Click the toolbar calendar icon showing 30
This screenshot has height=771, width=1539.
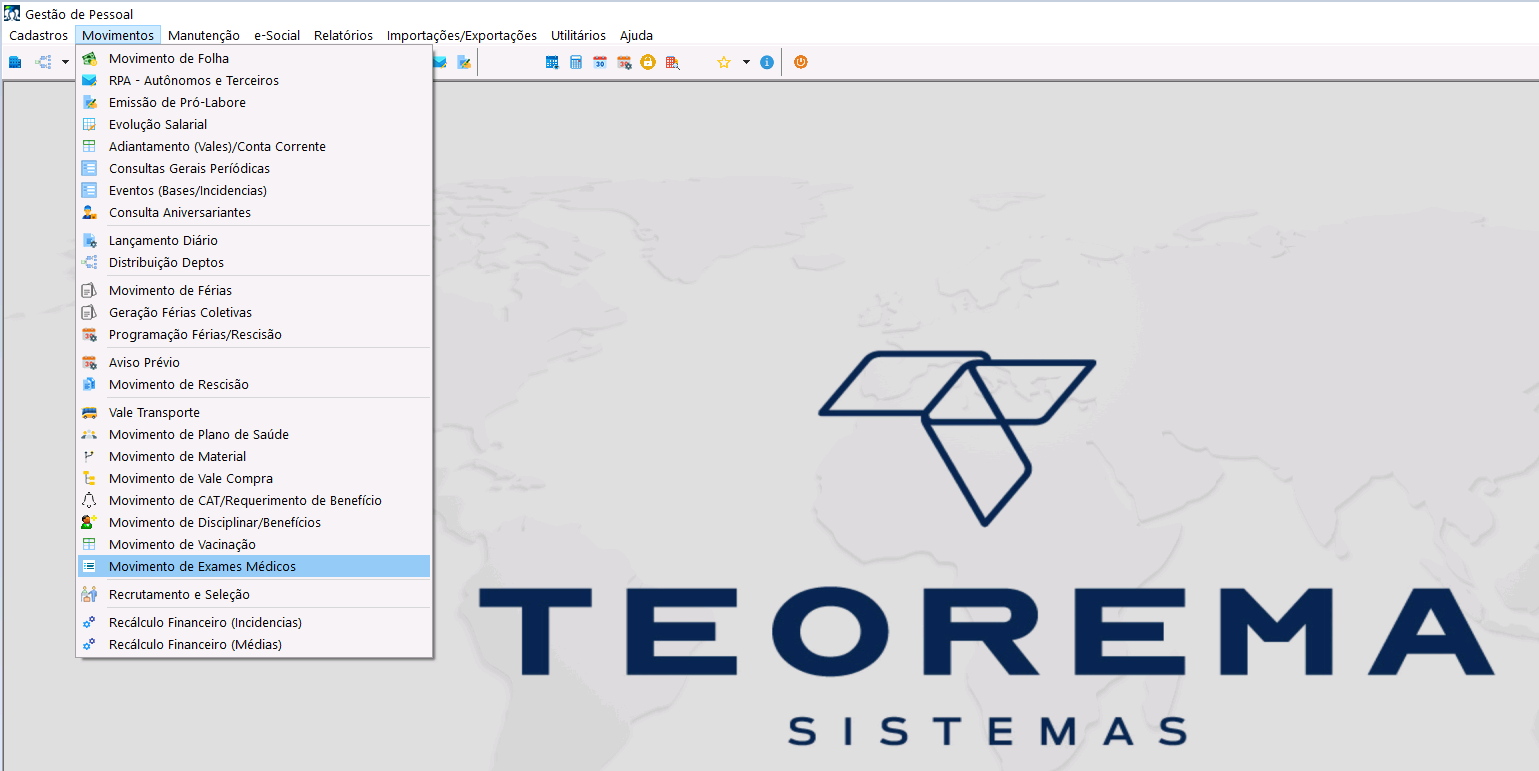600,62
